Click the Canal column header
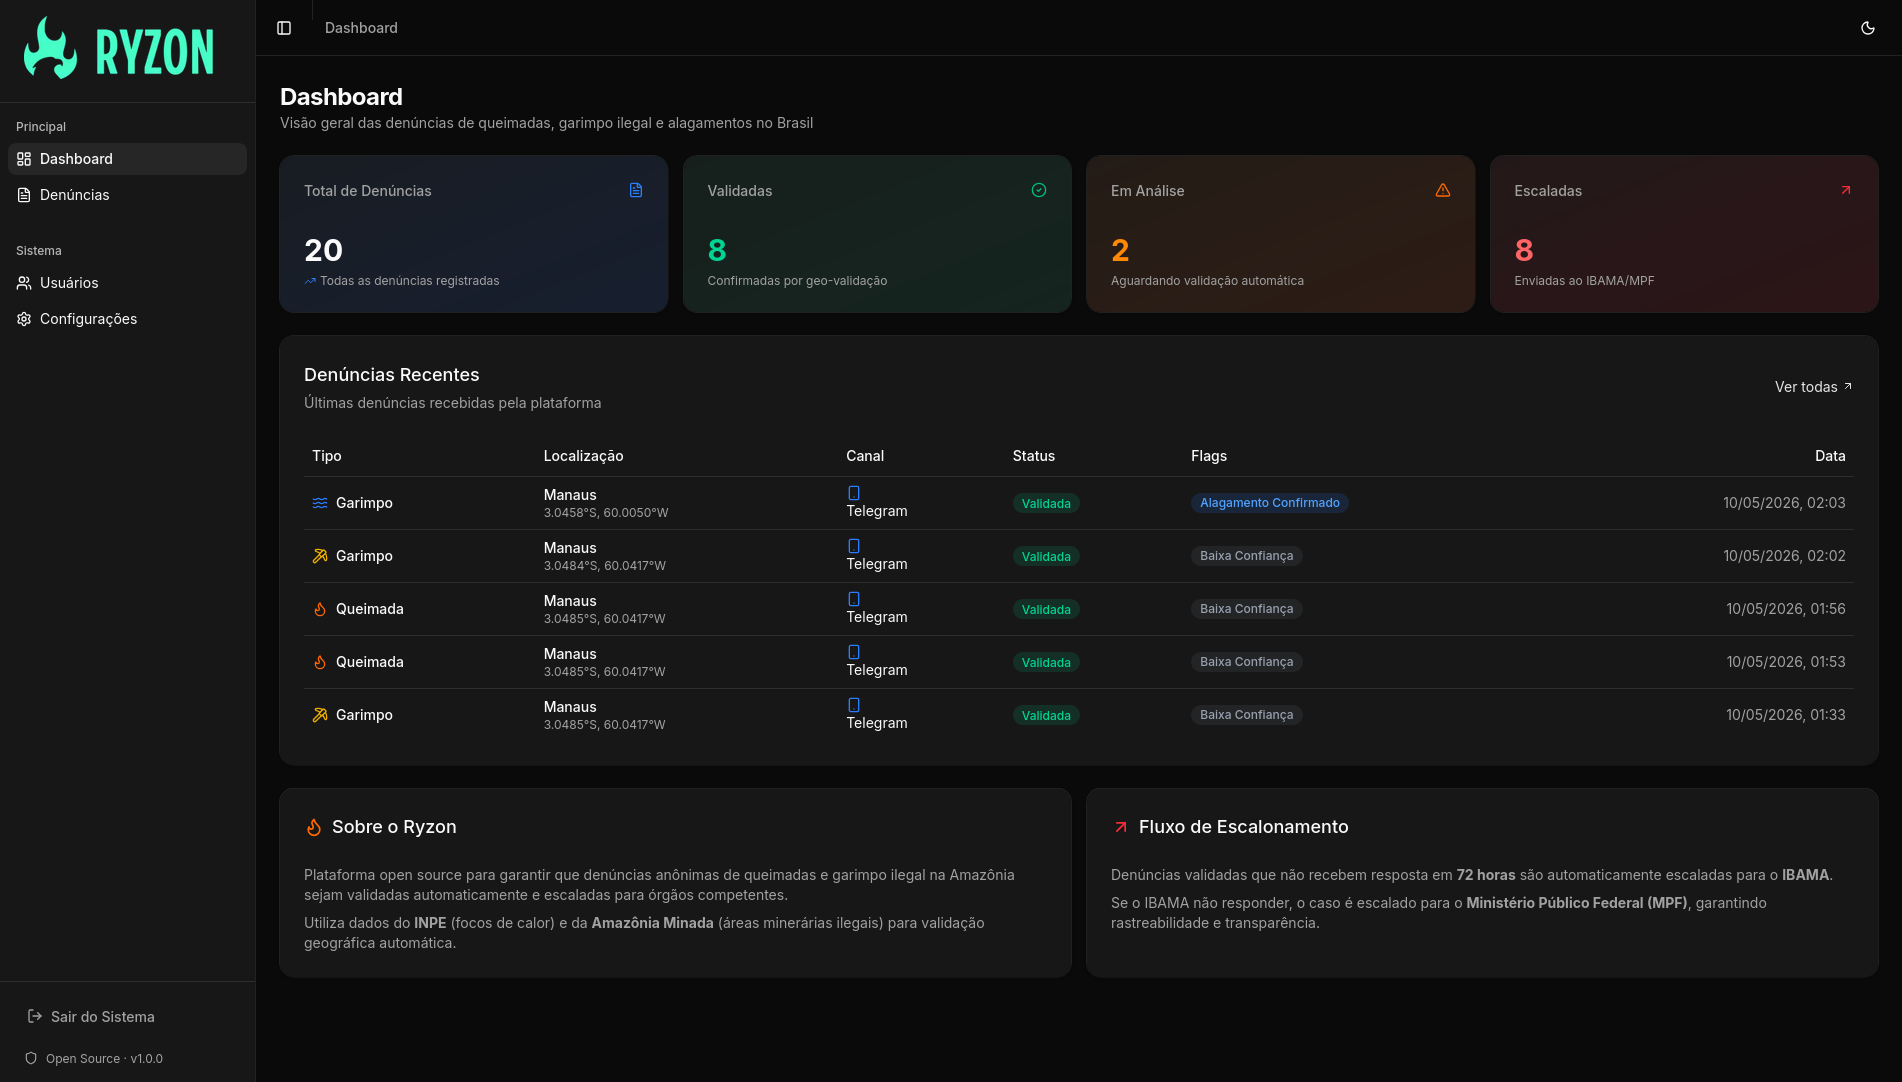 coord(865,456)
